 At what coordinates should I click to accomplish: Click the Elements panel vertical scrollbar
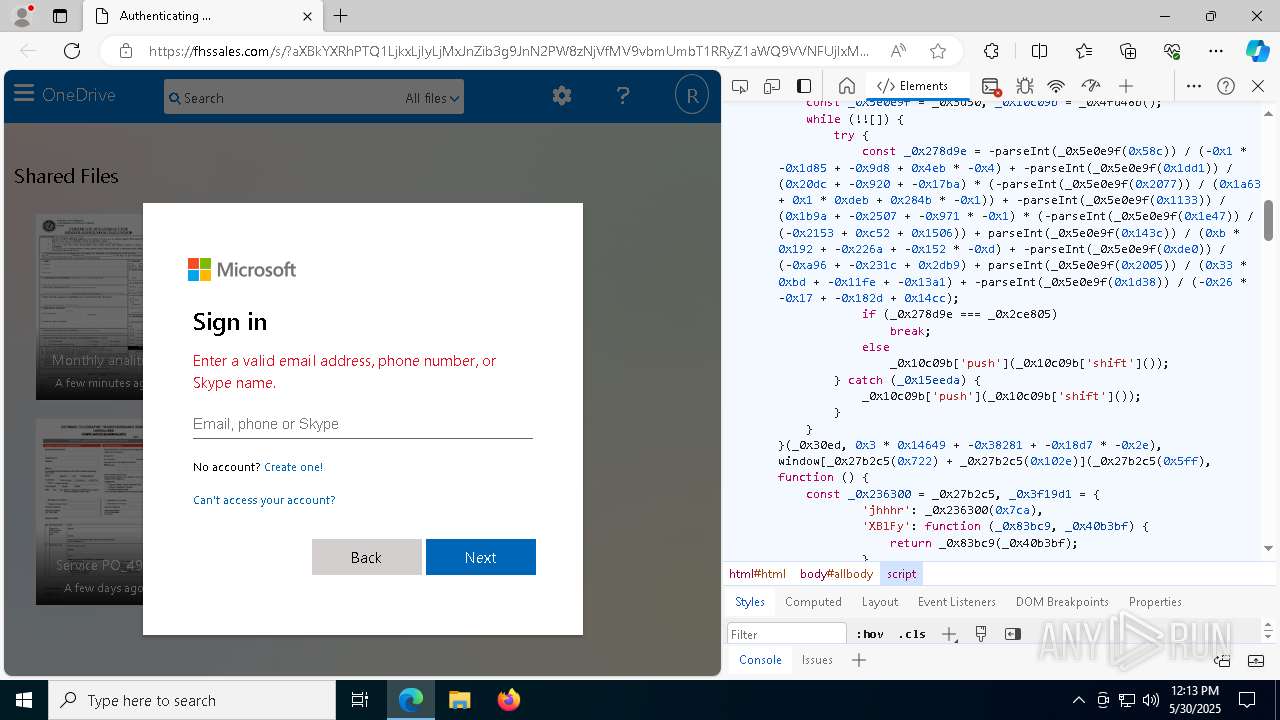click(x=1268, y=220)
